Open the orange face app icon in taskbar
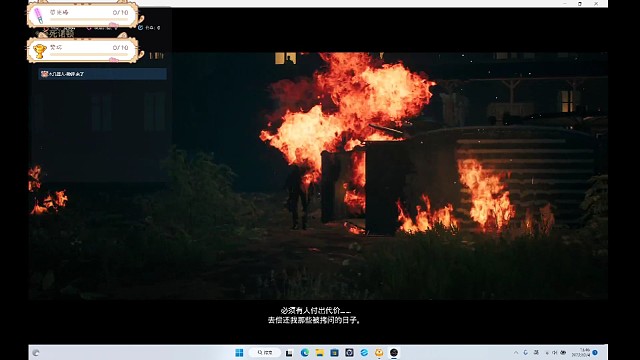 [379, 353]
